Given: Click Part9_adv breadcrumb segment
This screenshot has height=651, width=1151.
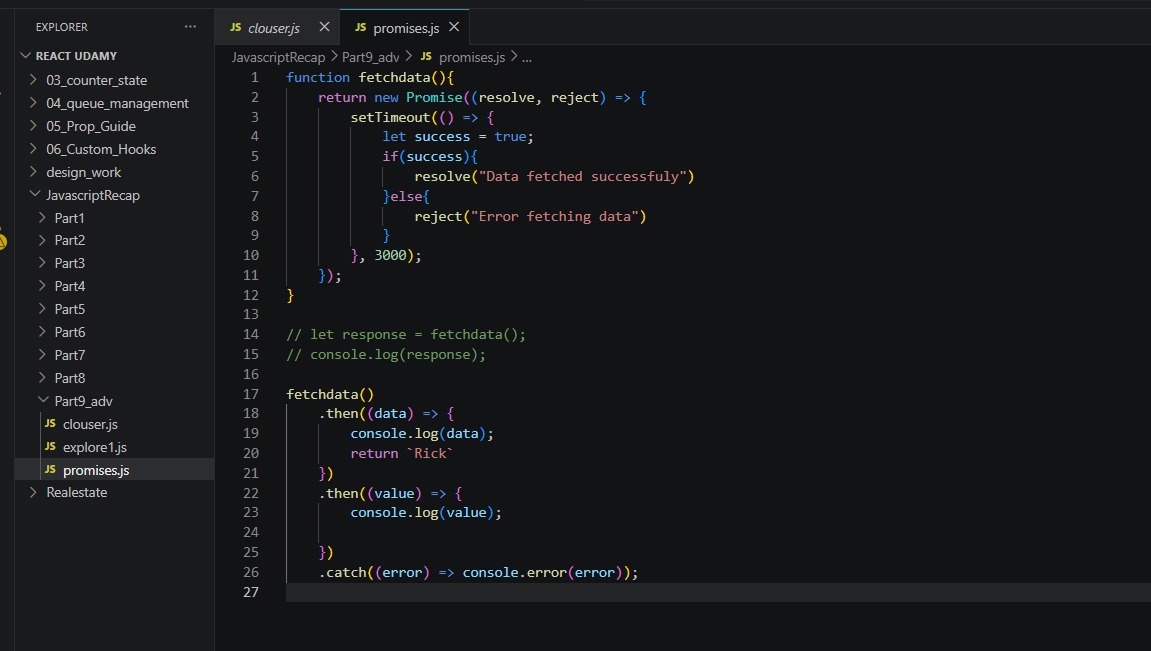Looking at the screenshot, I should click(370, 57).
